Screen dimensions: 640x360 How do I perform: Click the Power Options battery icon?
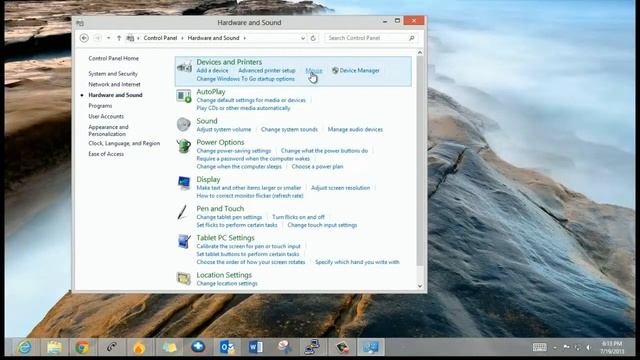pos(184,146)
